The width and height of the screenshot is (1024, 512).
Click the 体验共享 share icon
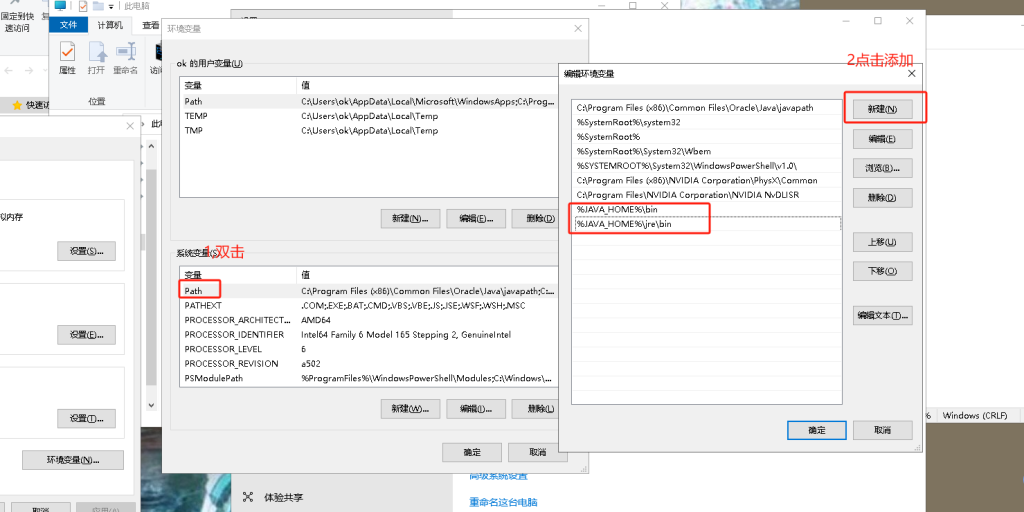tap(249, 497)
